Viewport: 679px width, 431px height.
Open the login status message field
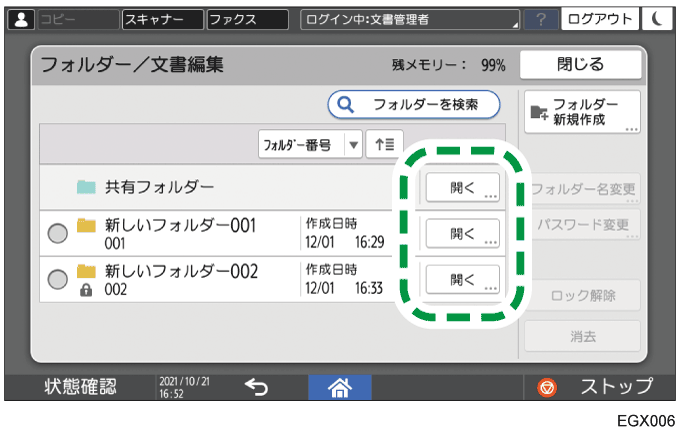(x=410, y=19)
